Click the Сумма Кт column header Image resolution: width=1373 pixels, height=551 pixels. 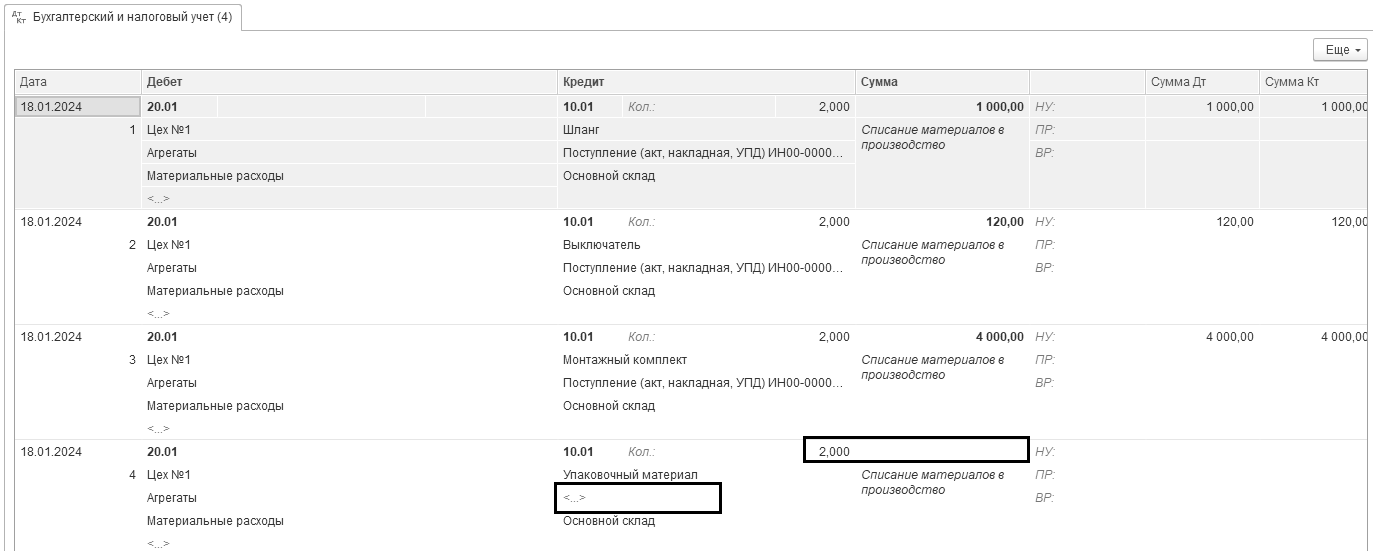point(1313,82)
